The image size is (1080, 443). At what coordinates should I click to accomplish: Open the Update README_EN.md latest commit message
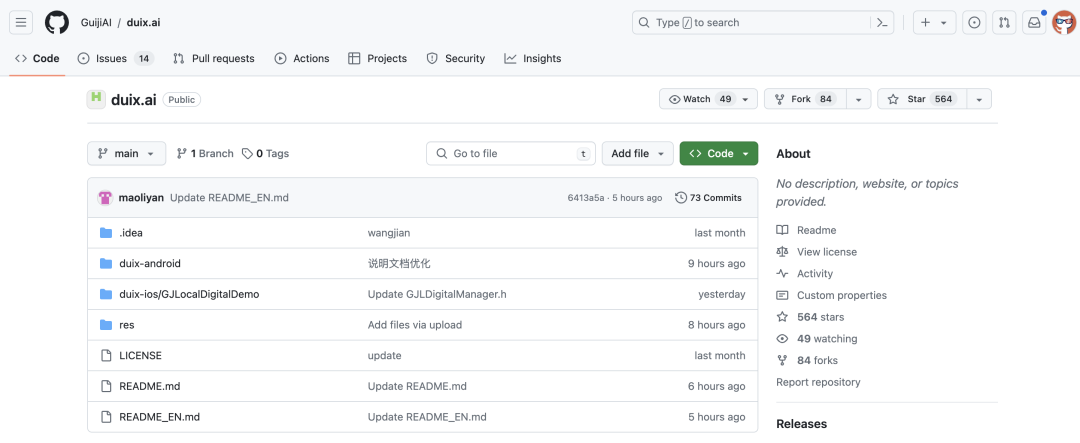[x=229, y=198]
